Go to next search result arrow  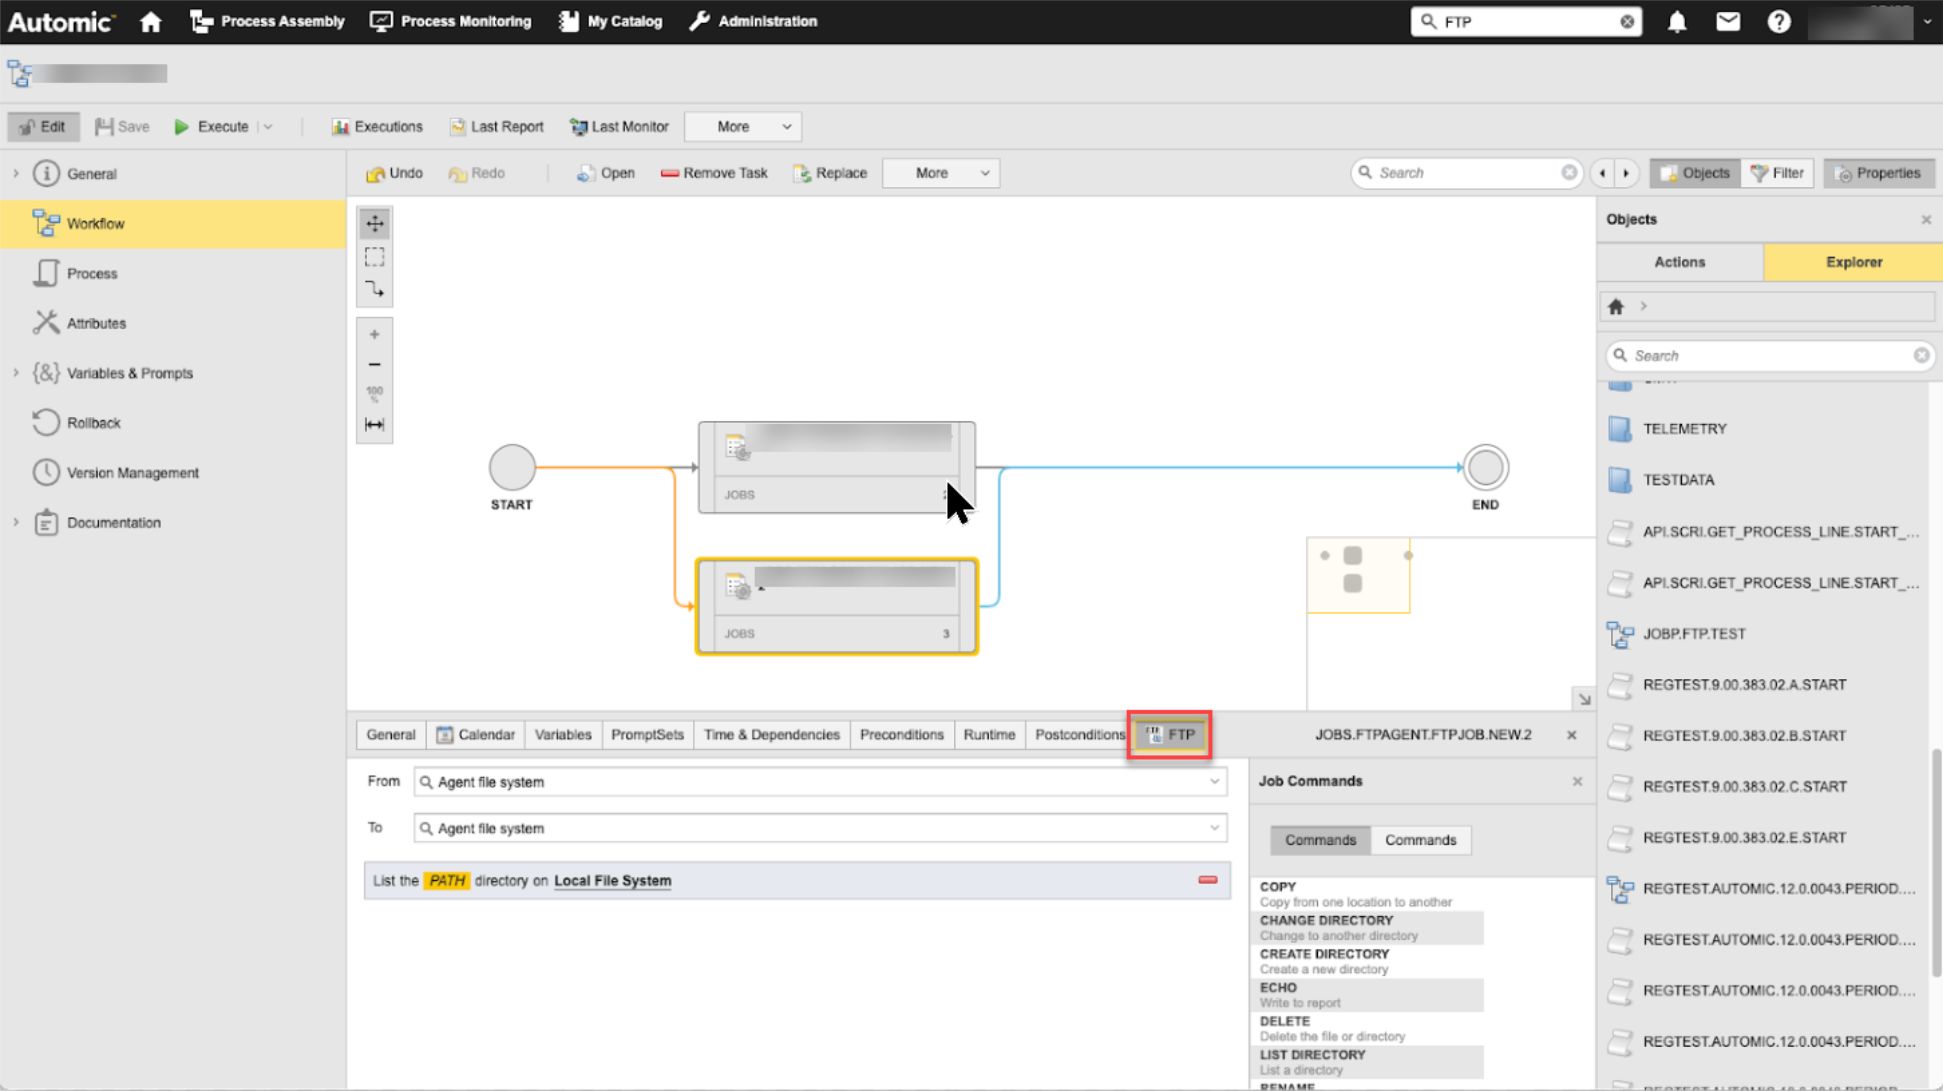[x=1626, y=173]
